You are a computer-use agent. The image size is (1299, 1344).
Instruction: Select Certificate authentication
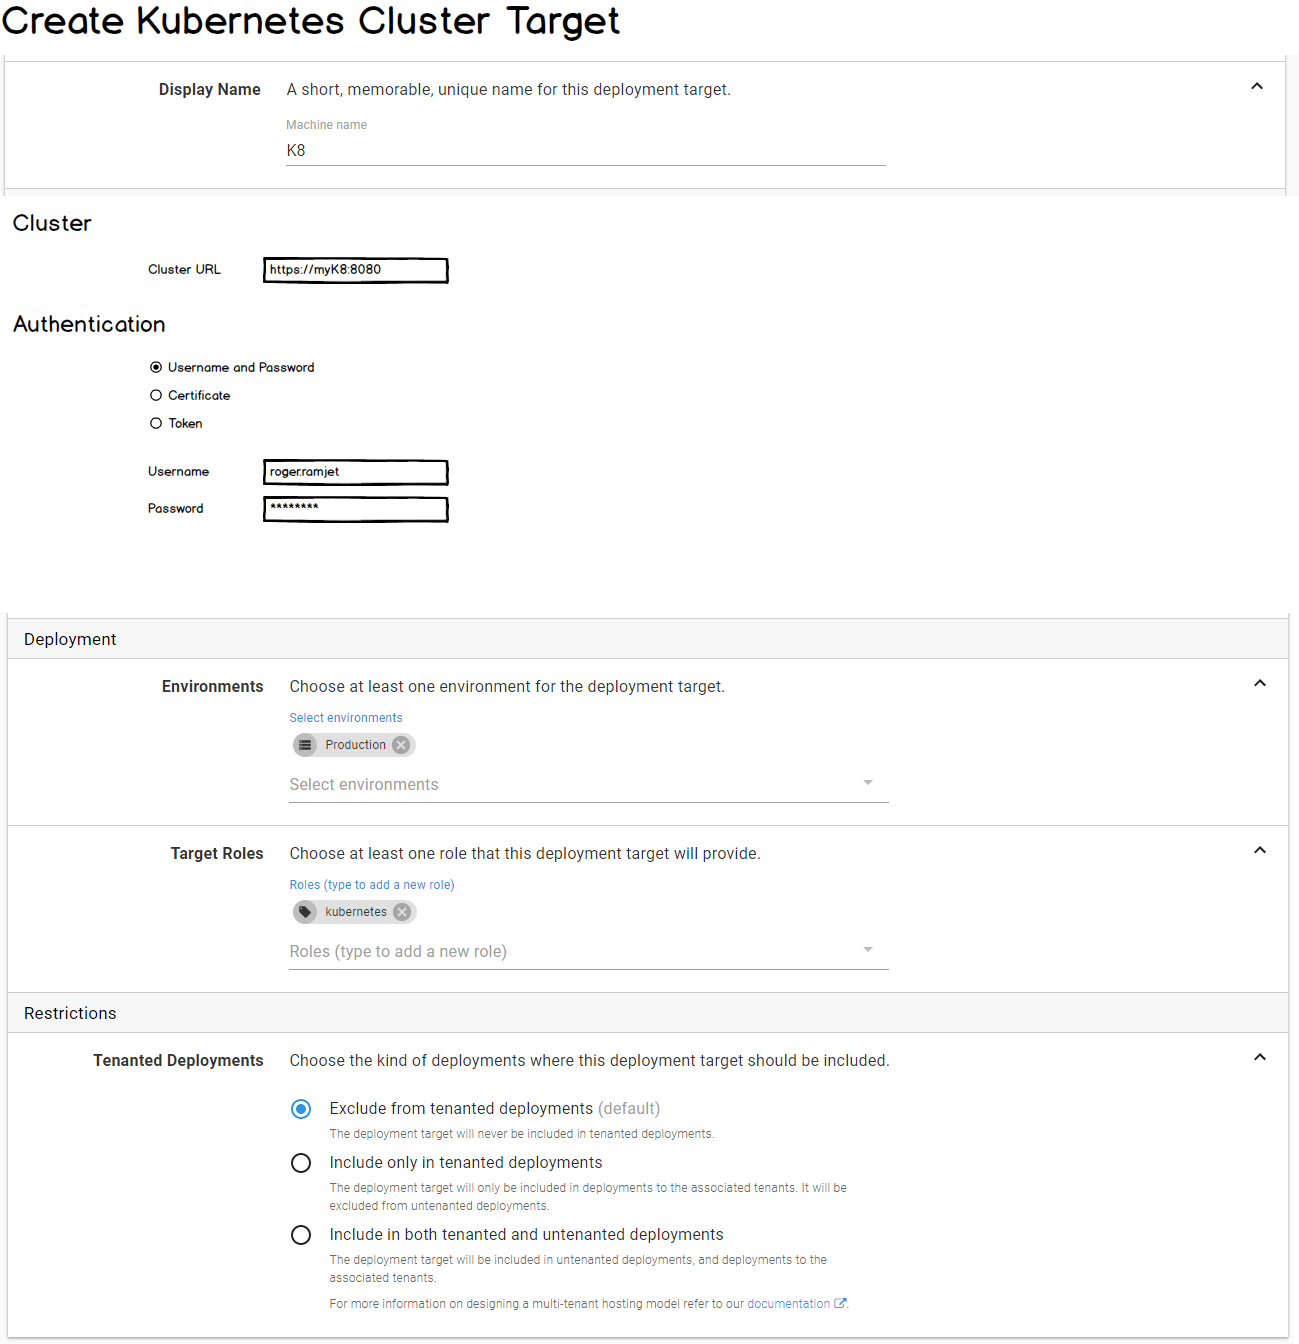156,395
